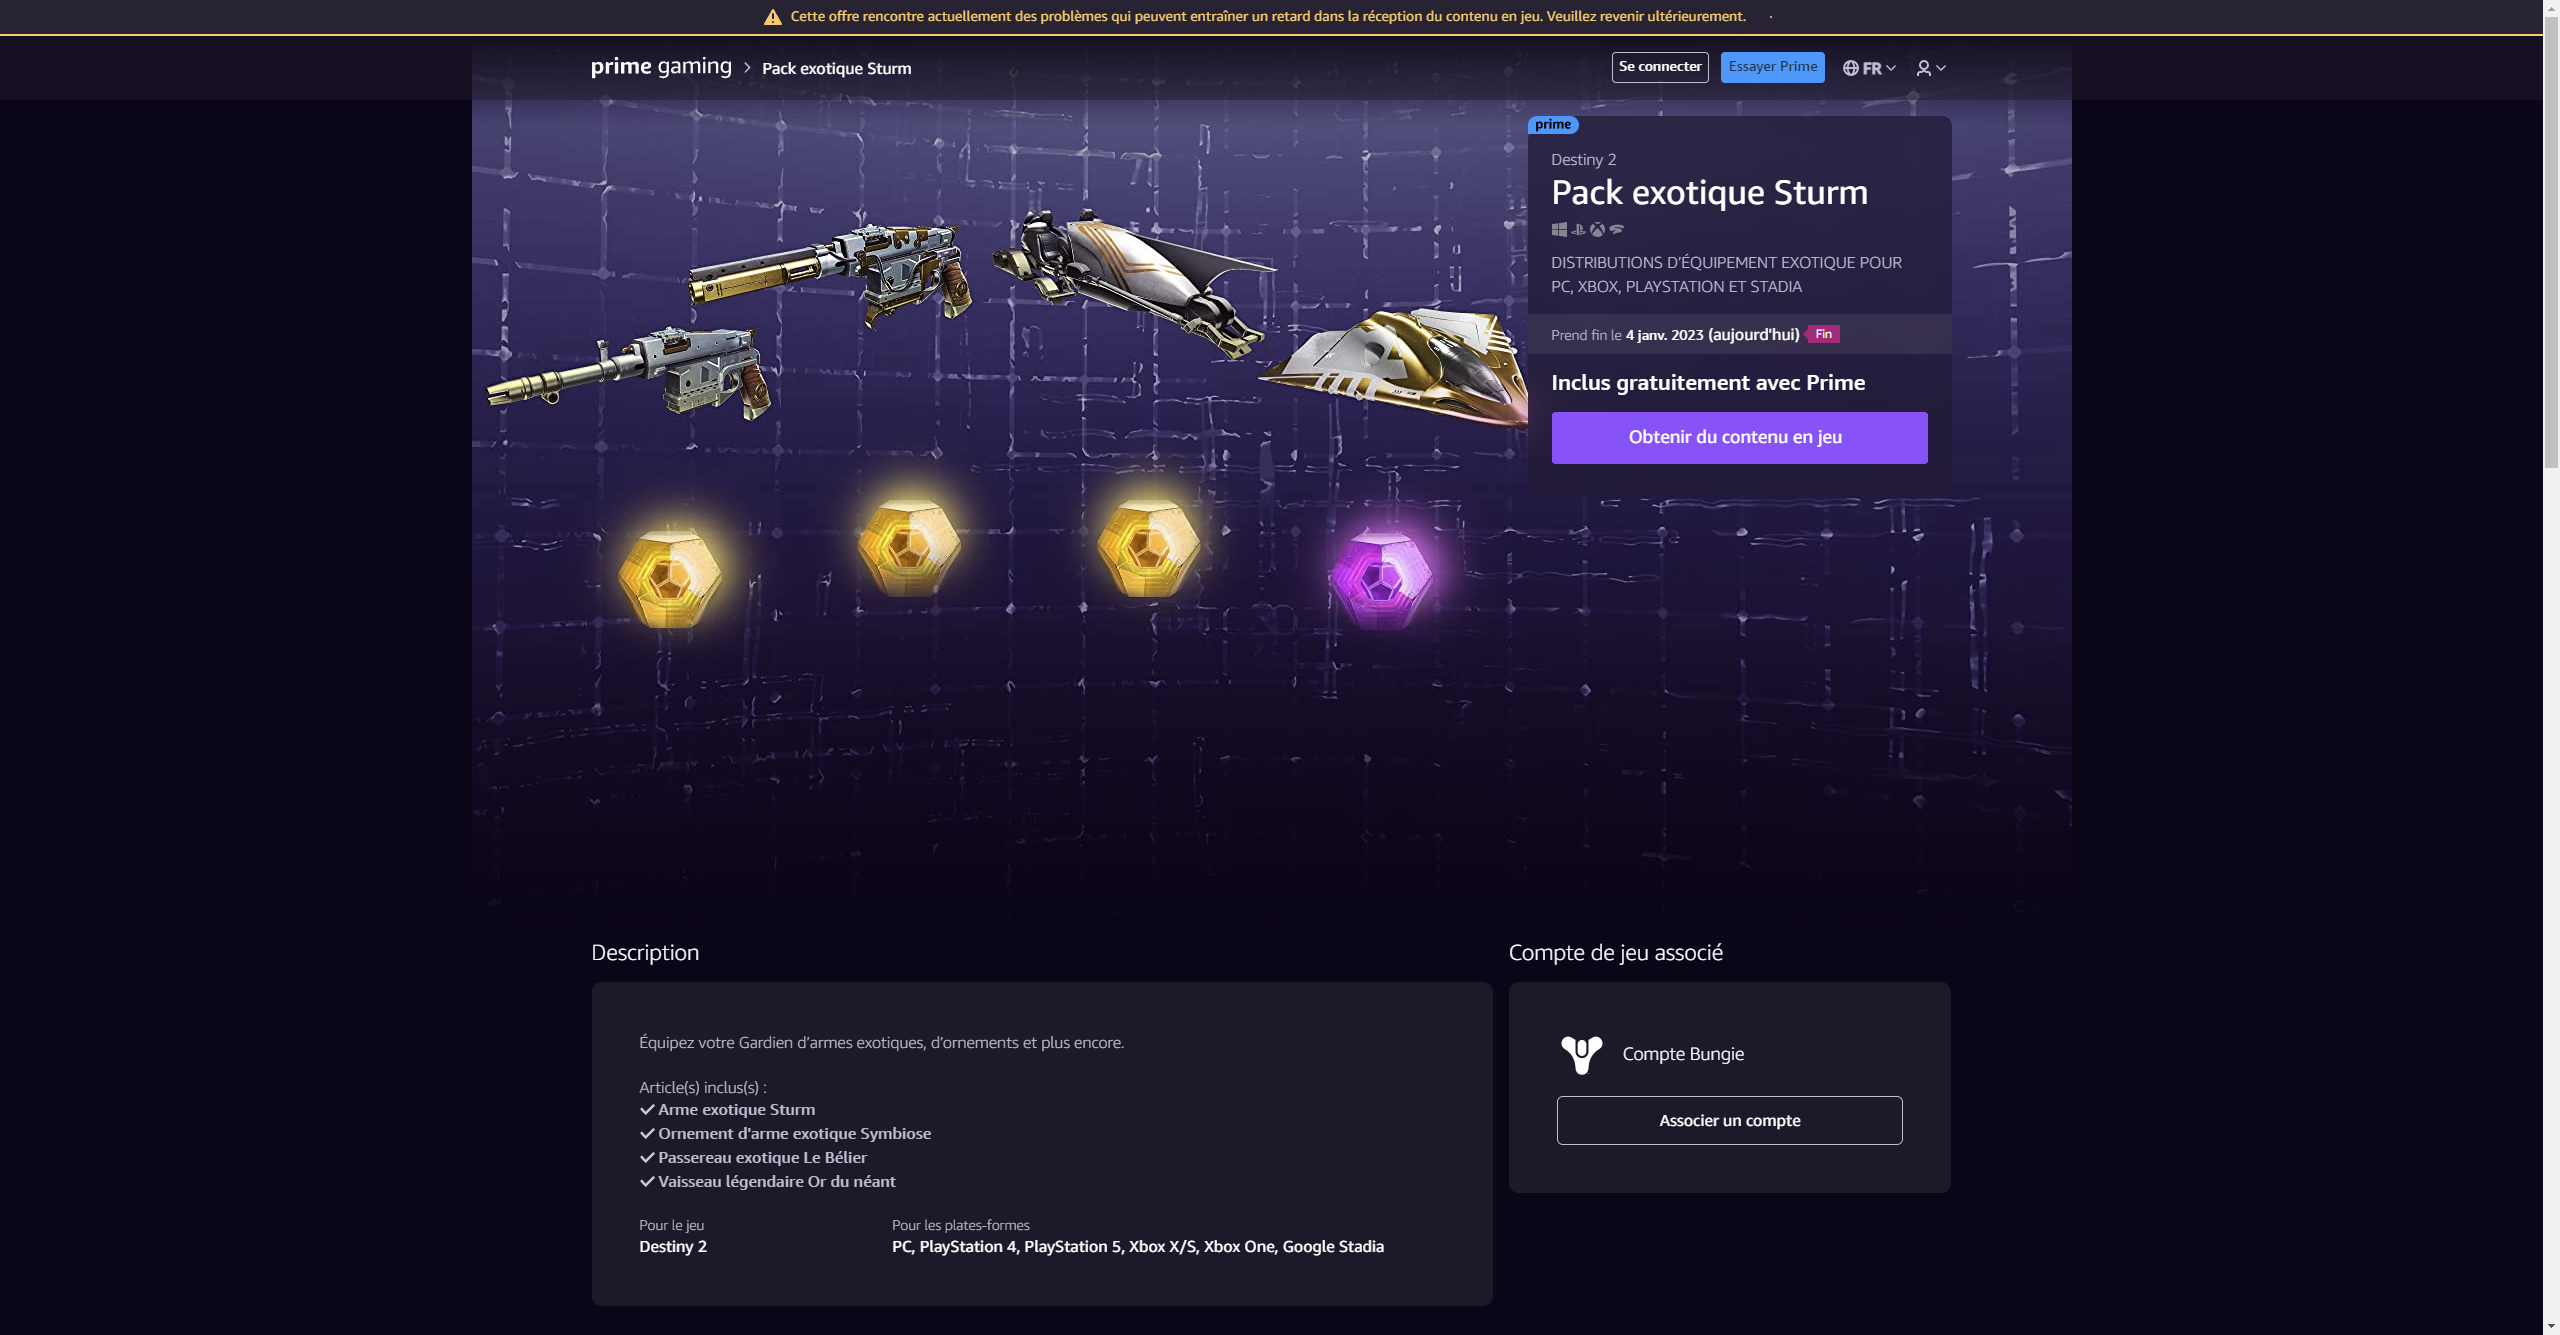
Task: Click the Google Stadia platform icon
Action: pyautogui.click(x=1616, y=229)
